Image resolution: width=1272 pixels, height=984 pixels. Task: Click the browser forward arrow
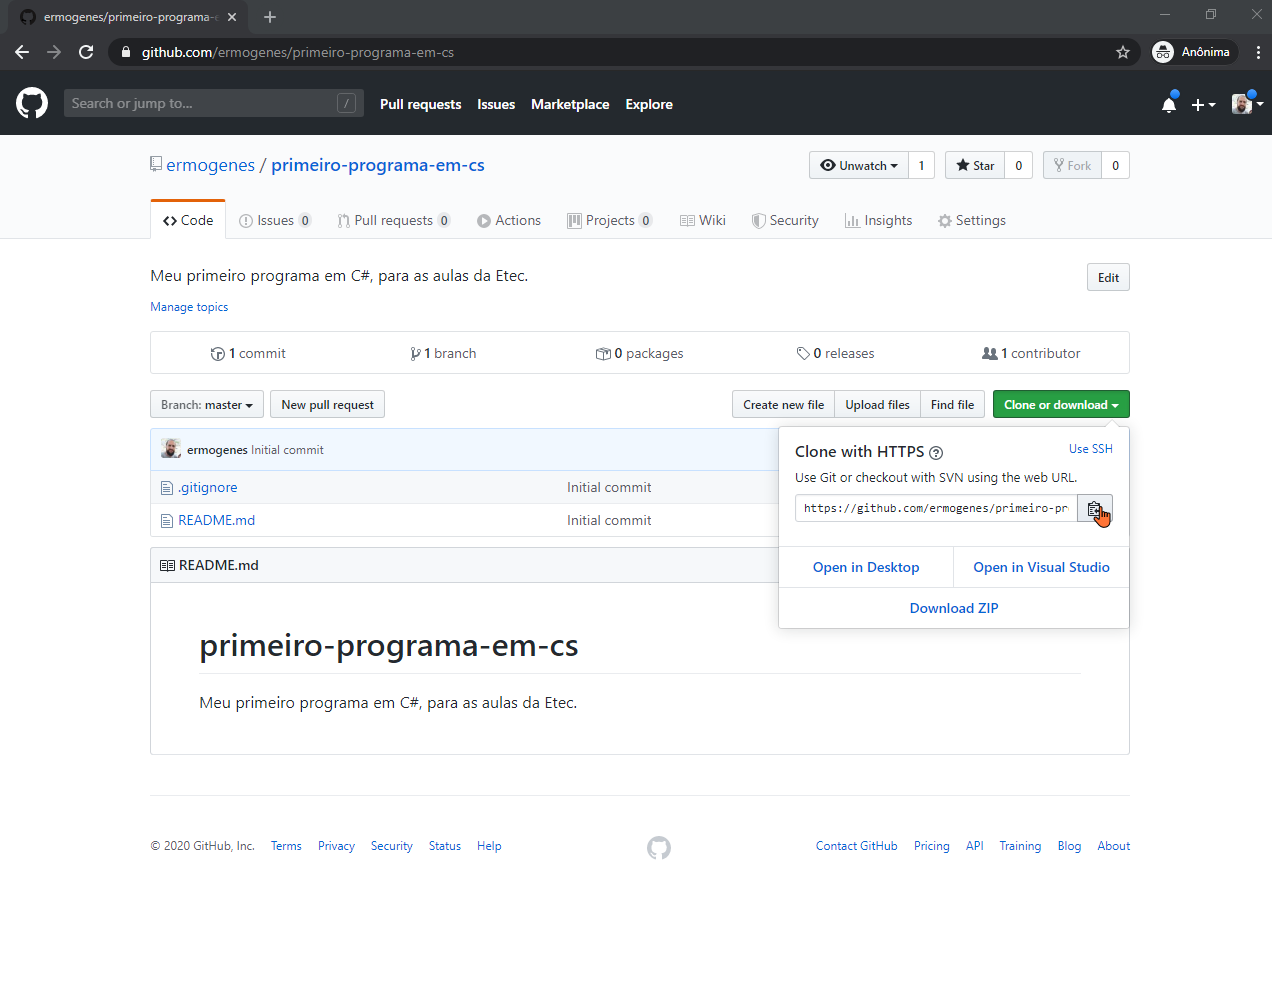coord(54,52)
